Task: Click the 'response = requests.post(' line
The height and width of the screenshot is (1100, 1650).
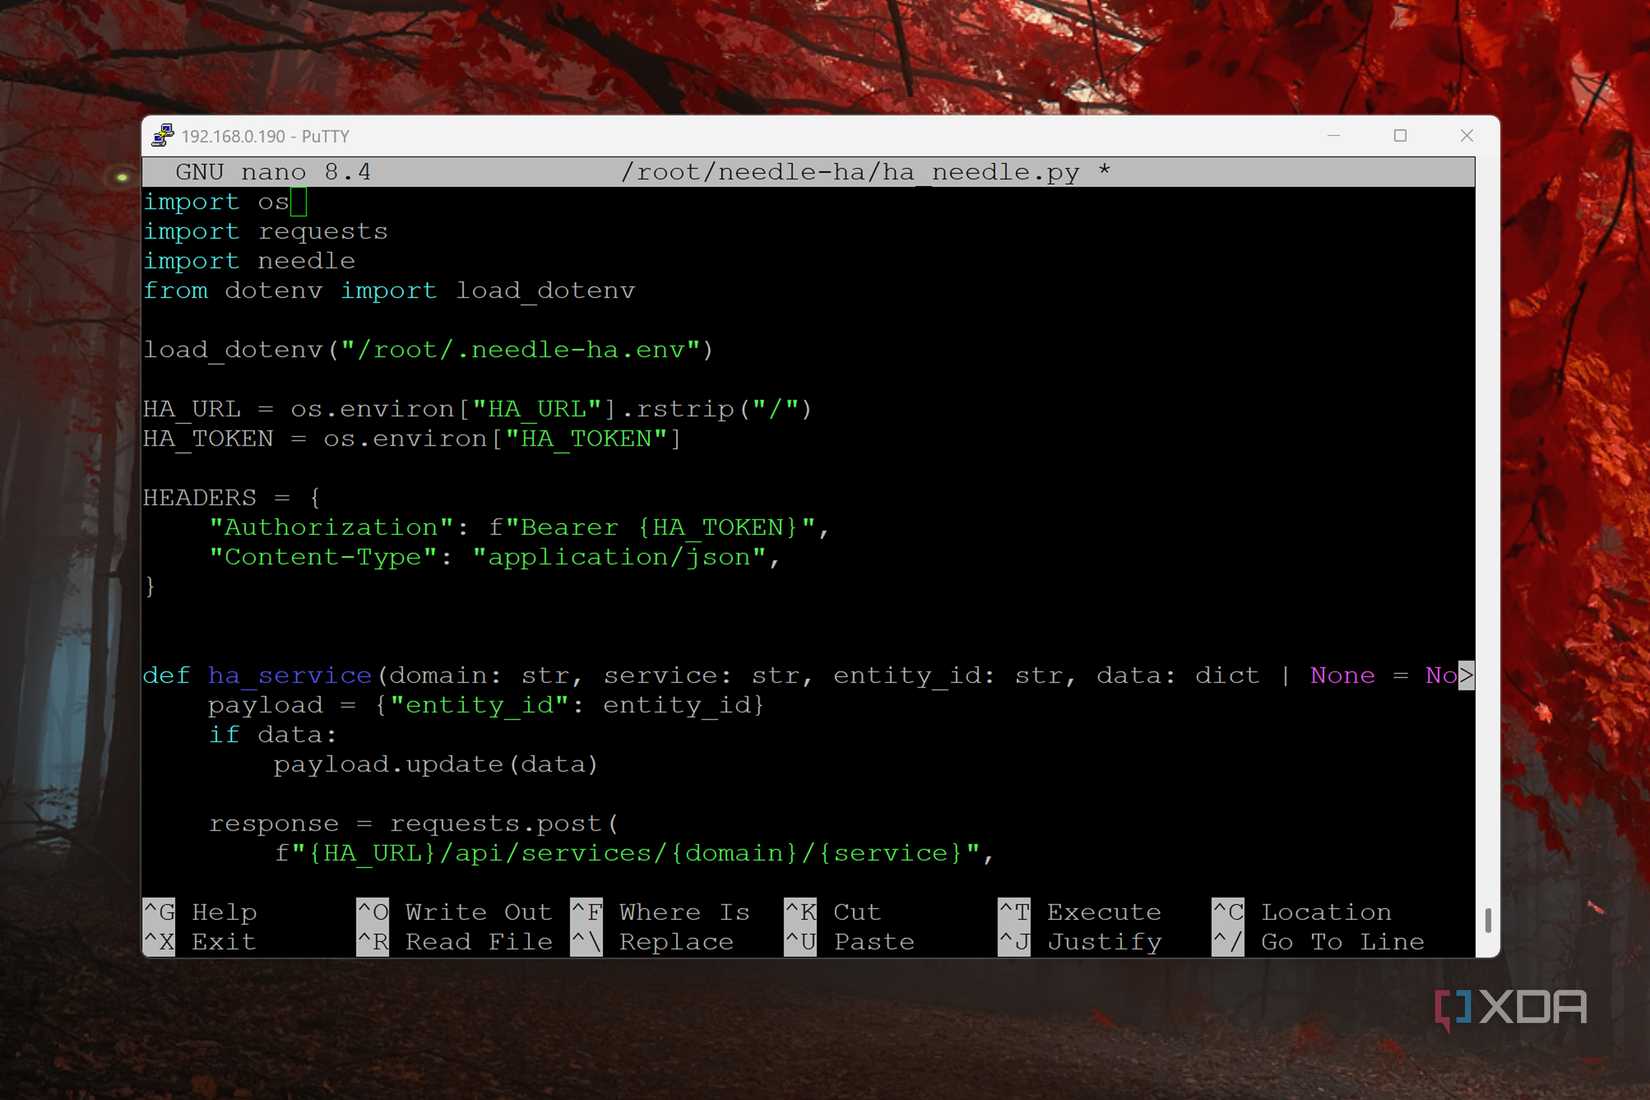Action: [414, 824]
